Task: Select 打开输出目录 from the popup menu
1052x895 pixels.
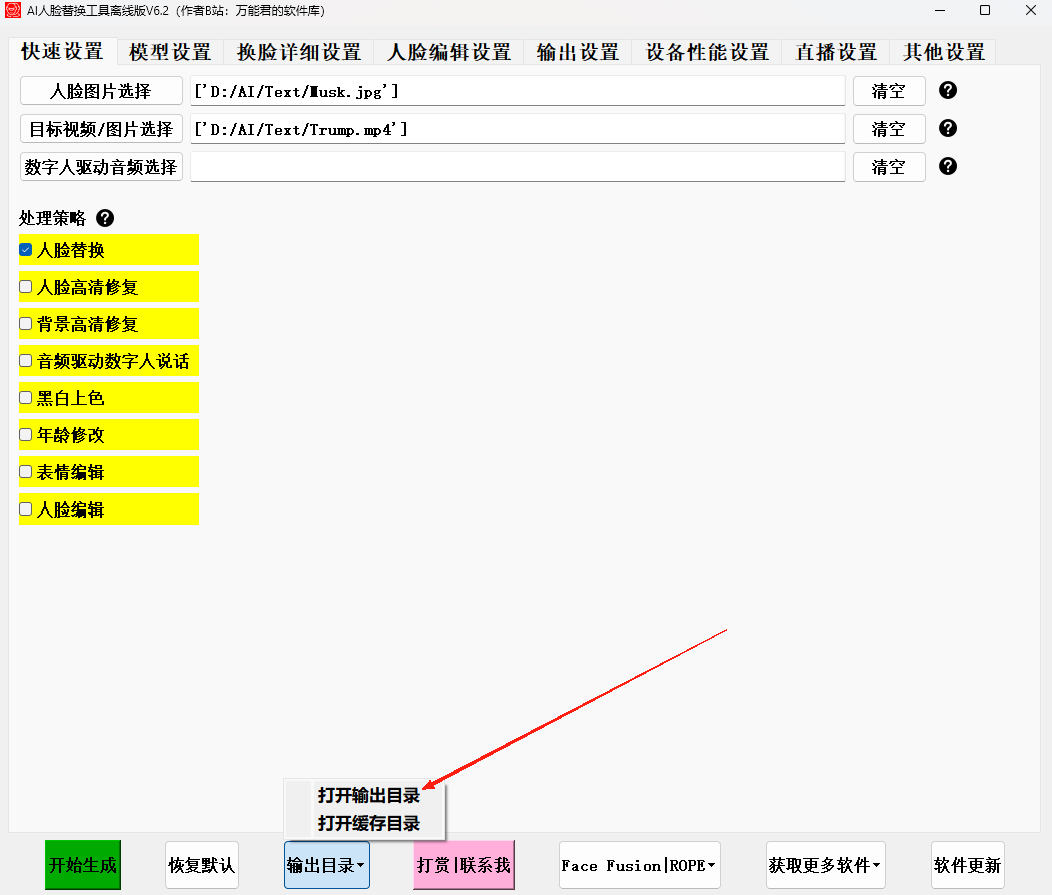Action: (368, 796)
